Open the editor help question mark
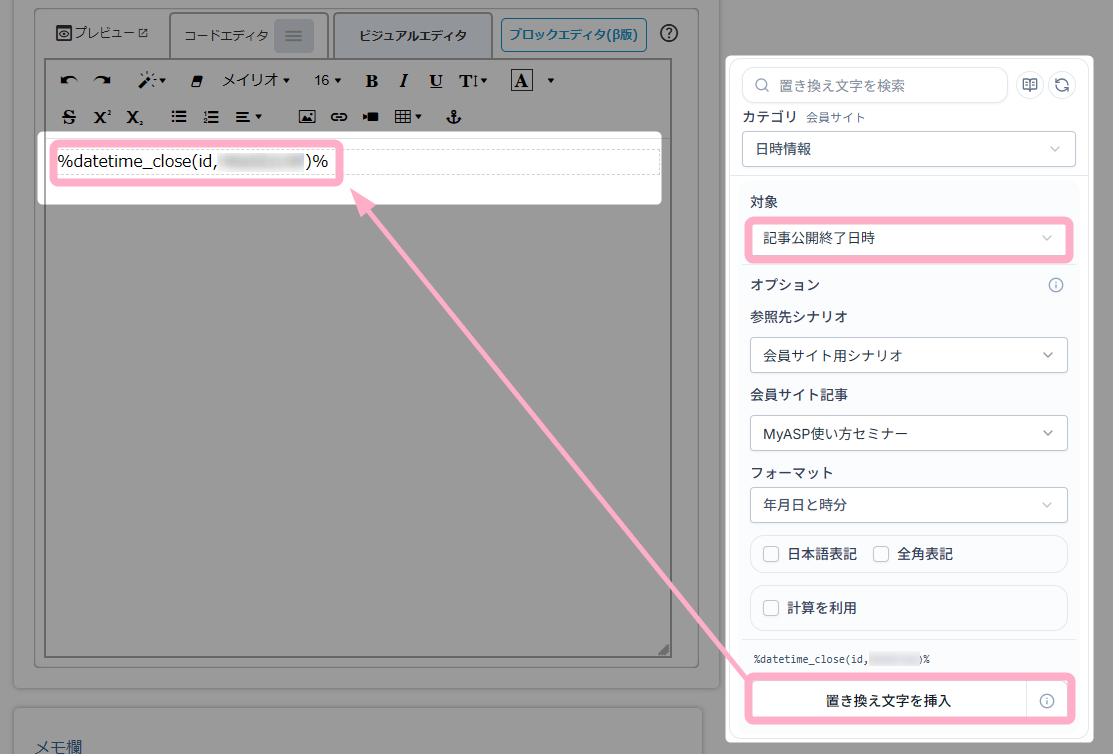 (669, 33)
